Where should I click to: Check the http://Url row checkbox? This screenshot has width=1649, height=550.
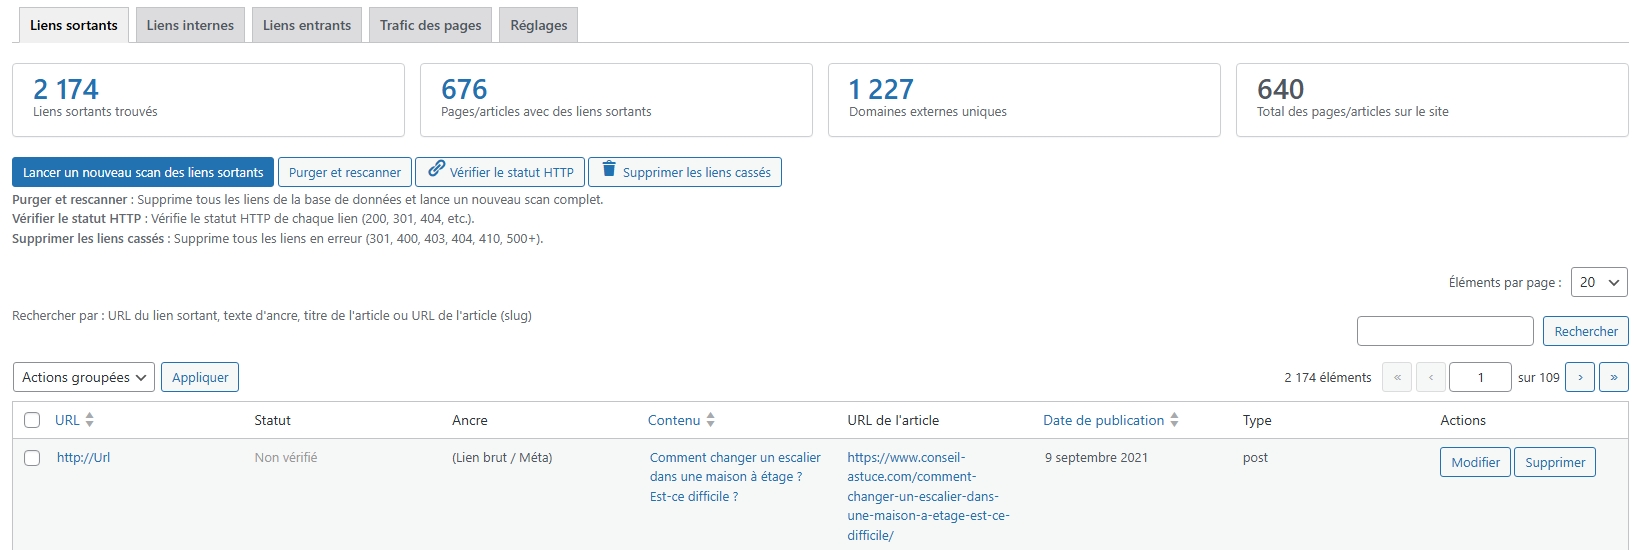coord(32,458)
